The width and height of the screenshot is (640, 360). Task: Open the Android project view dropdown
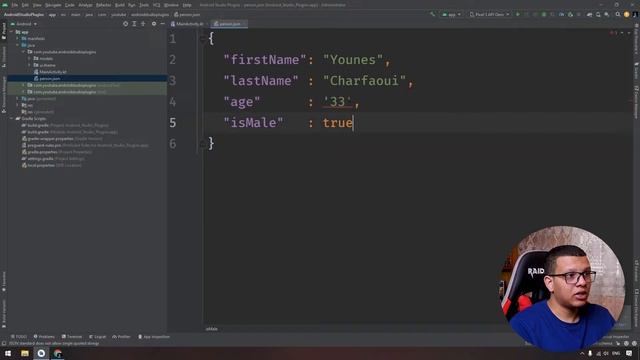point(24,24)
